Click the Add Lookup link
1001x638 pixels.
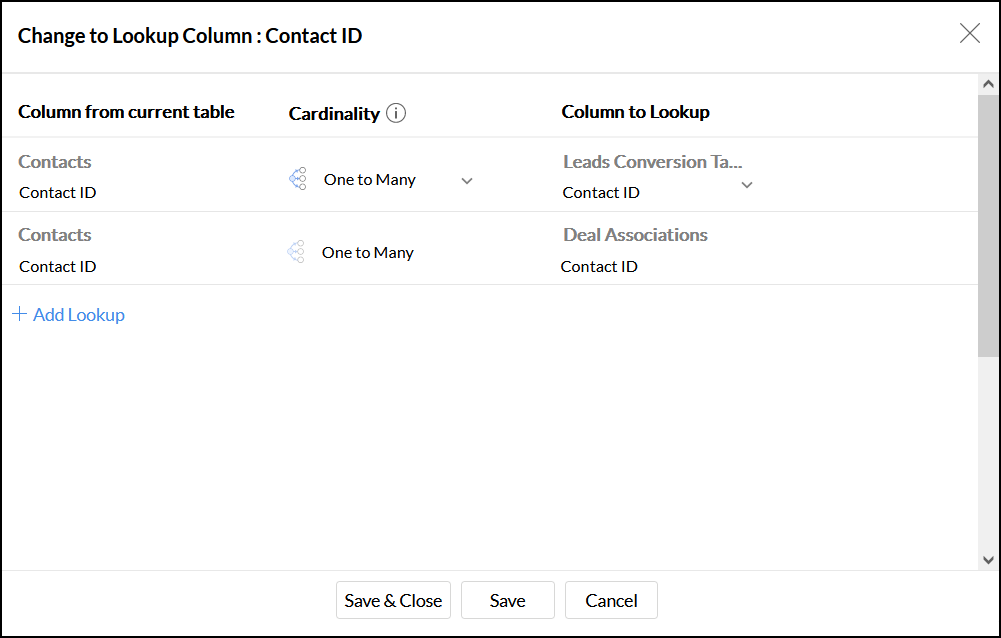(79, 315)
